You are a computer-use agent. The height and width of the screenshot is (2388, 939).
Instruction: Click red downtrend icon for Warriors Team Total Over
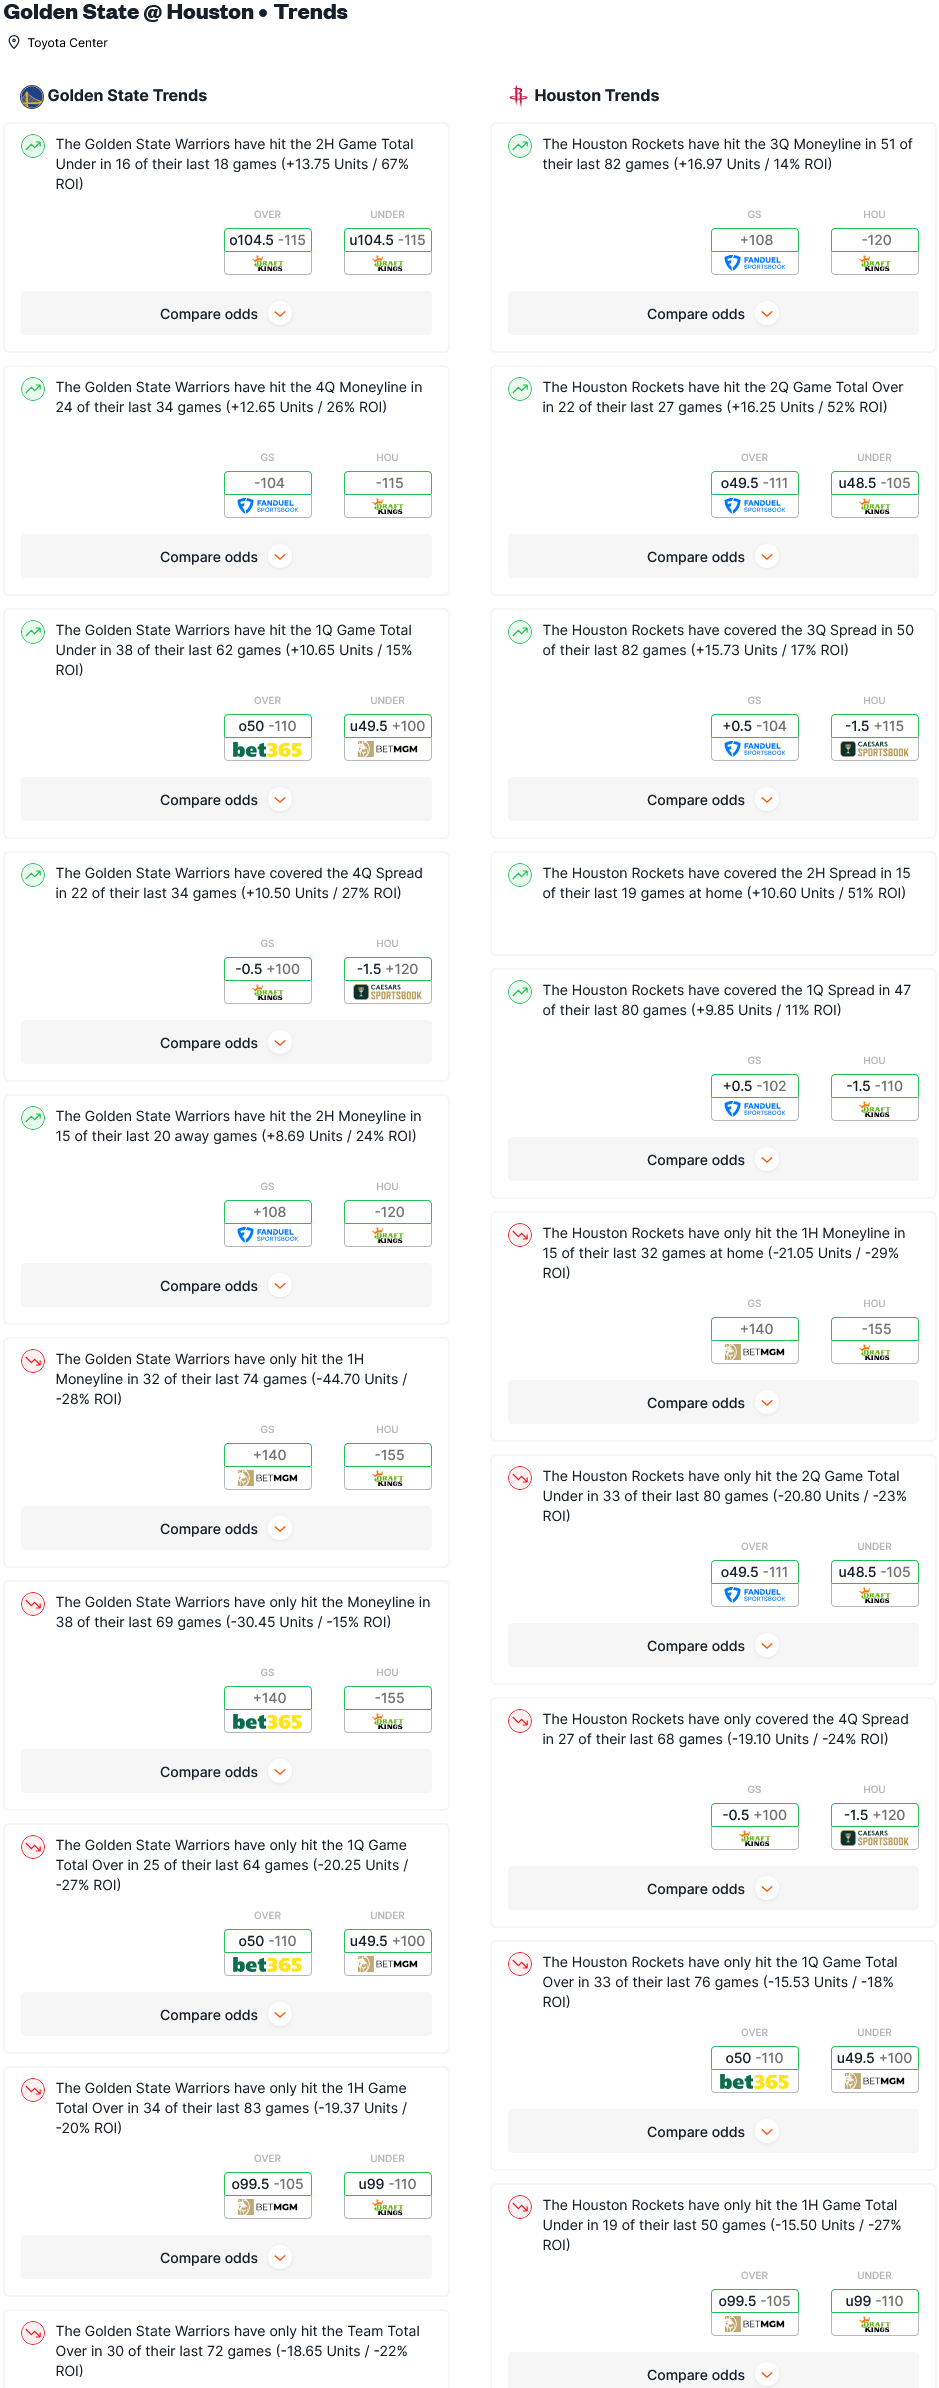pos(33,2333)
